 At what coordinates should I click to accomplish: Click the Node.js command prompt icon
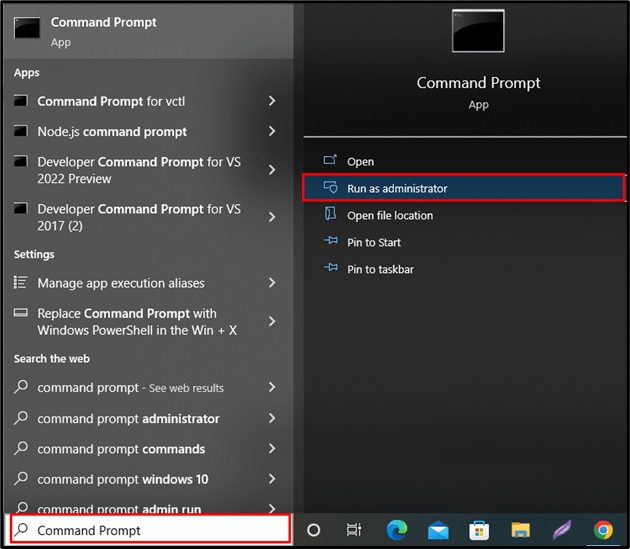click(x=20, y=131)
